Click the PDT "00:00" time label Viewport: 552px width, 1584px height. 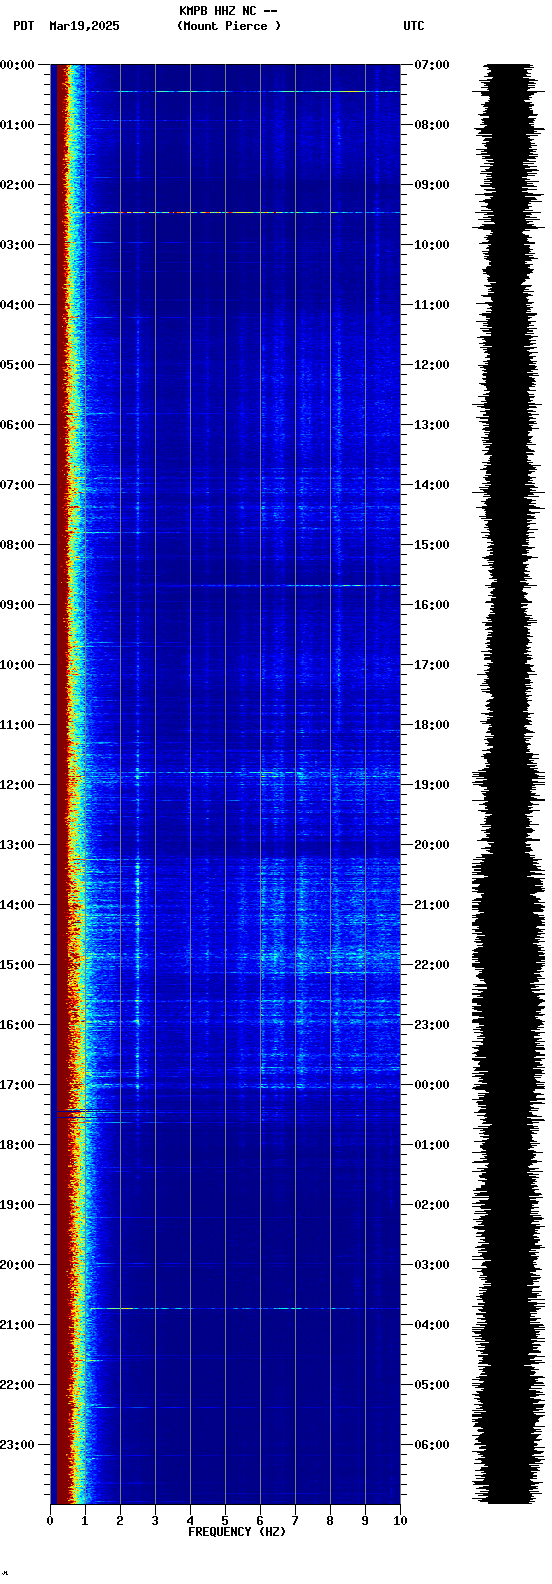point(17,65)
